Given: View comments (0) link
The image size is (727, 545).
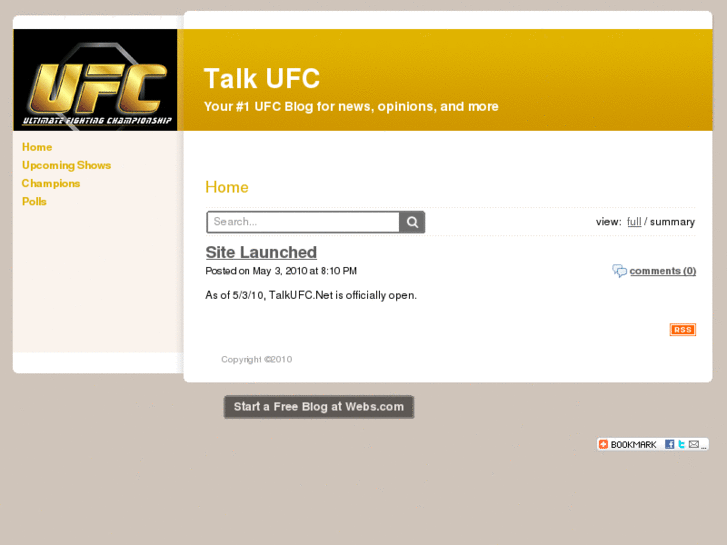Looking at the screenshot, I should 663,271.
